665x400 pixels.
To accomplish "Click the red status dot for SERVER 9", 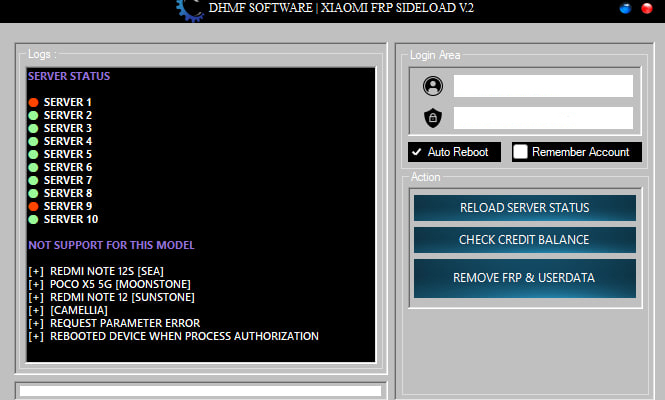I will click(x=34, y=206).
